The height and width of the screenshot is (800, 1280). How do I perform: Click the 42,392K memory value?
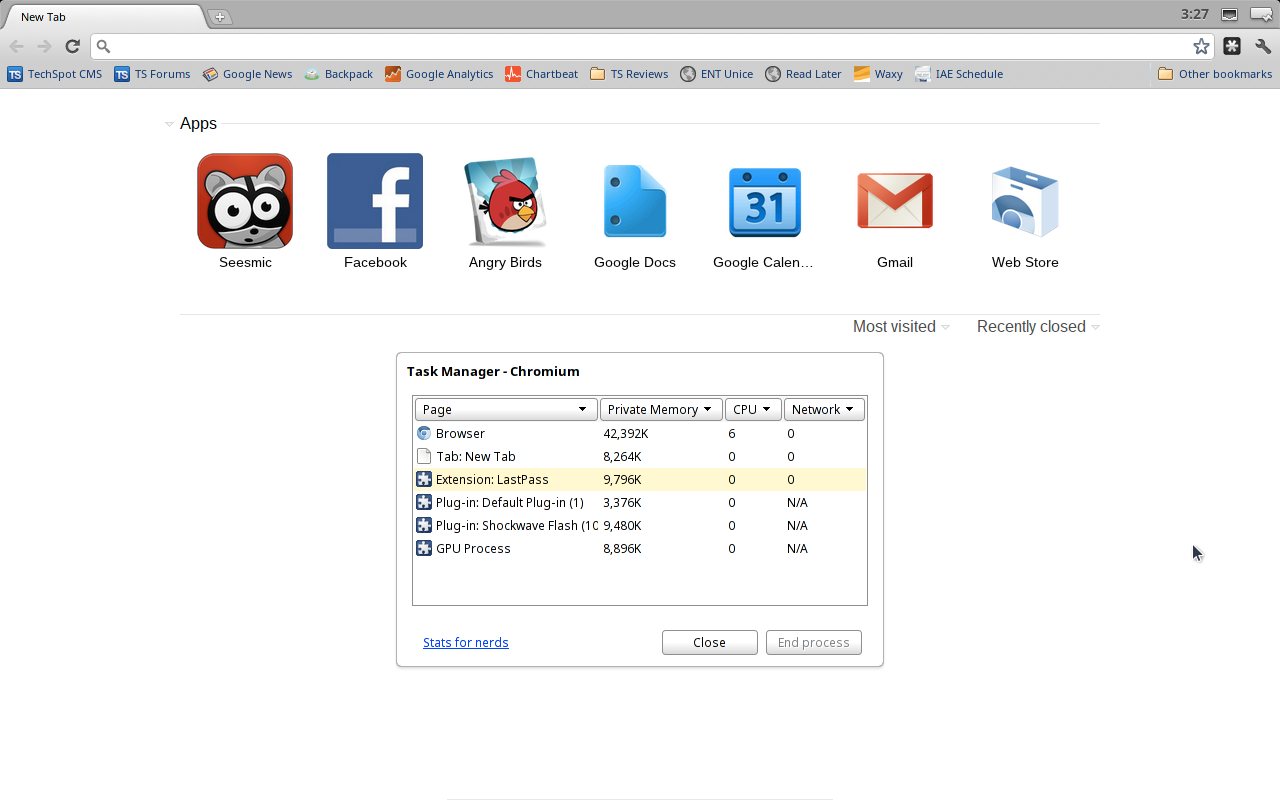[626, 433]
